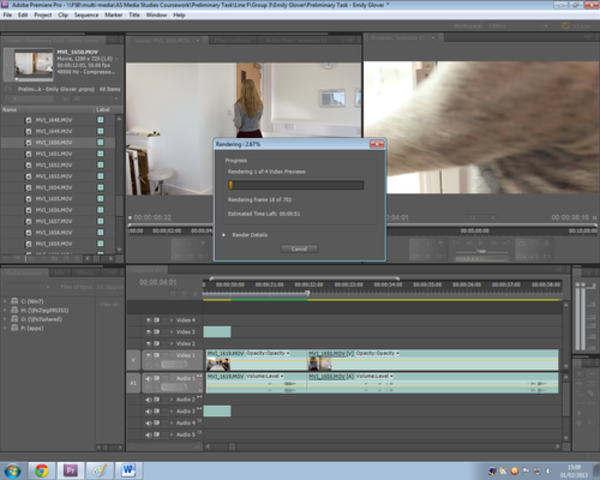Step forward one frame in Program monitor
The width and height of the screenshot is (600, 480).
click(x=494, y=243)
